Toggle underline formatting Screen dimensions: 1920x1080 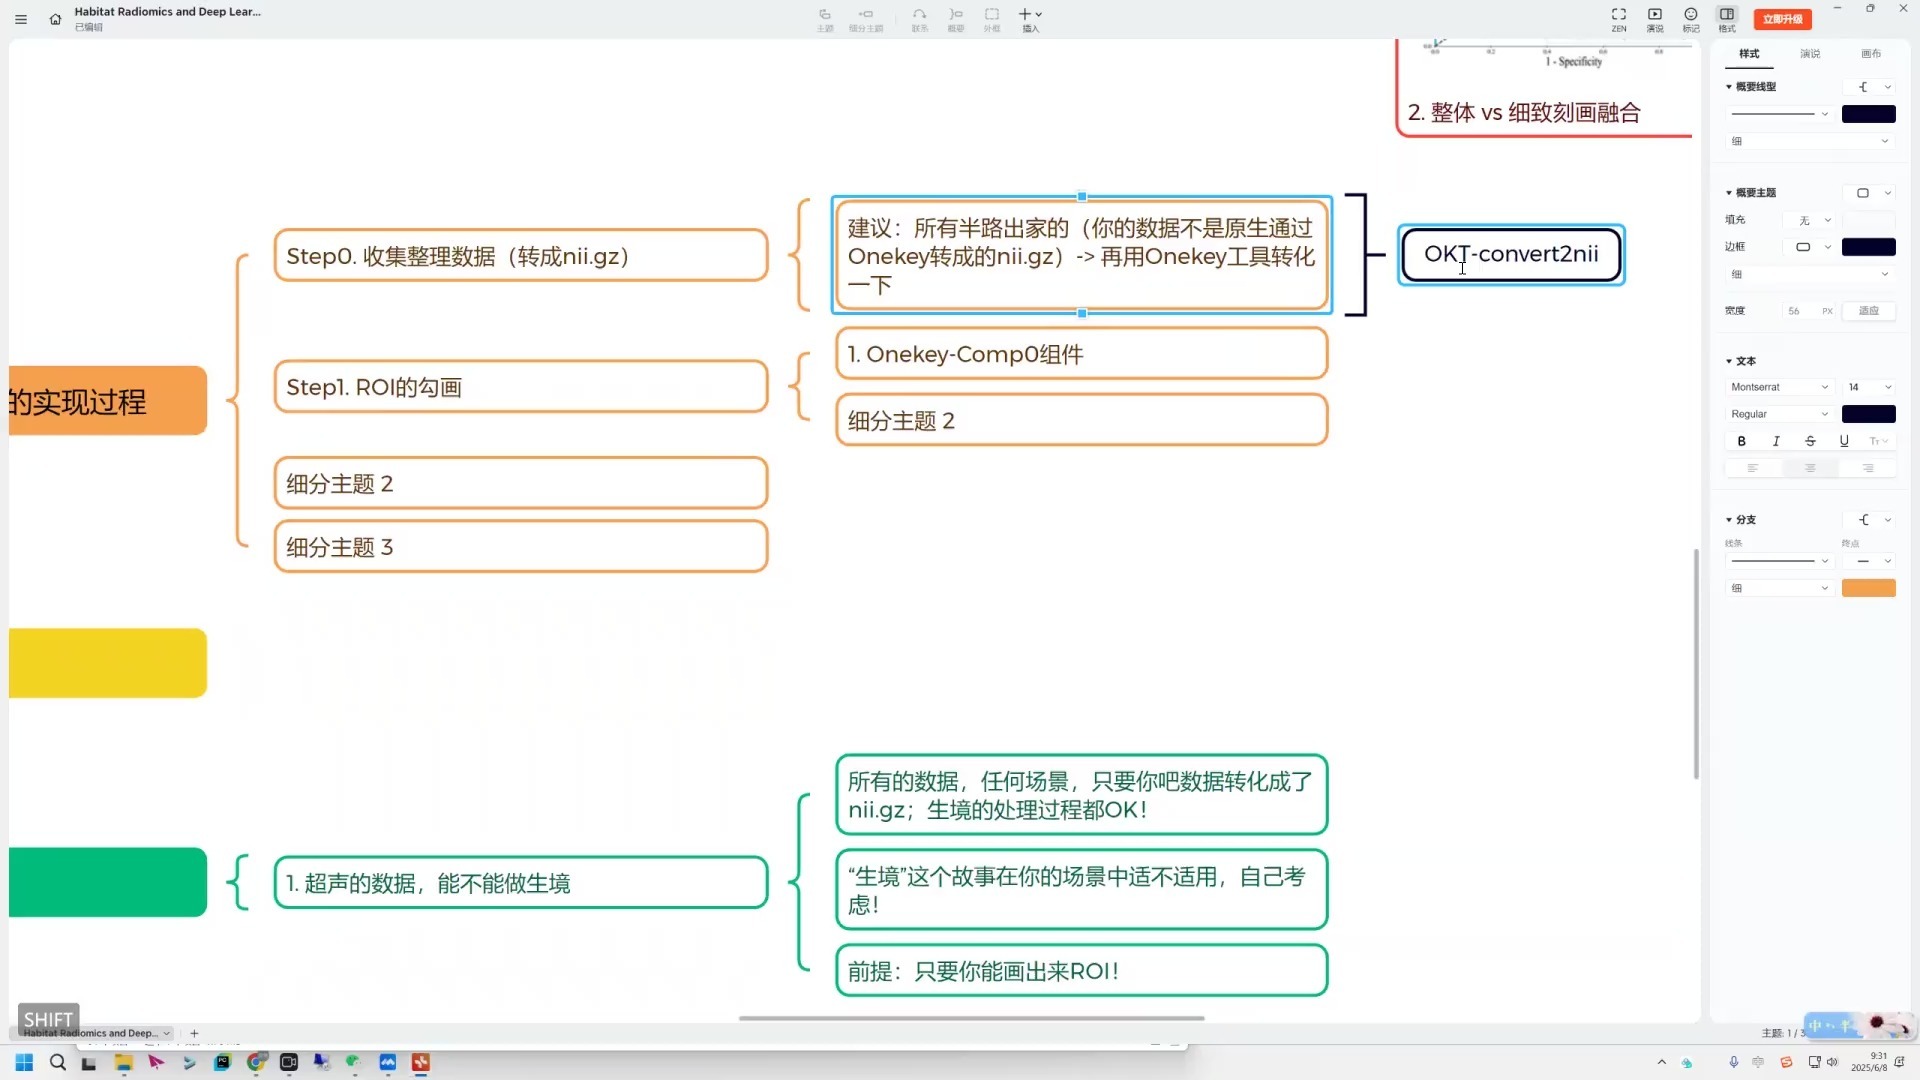tap(1844, 441)
